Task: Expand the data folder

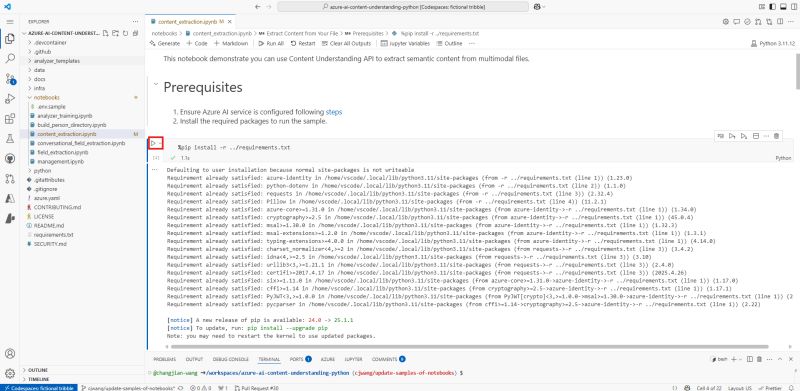Action: [82, 70]
